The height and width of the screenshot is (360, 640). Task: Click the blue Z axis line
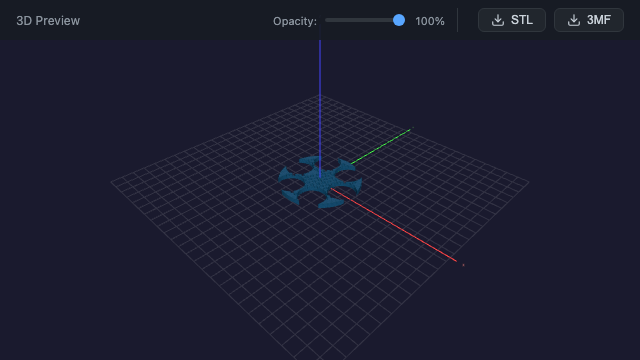tap(320, 108)
